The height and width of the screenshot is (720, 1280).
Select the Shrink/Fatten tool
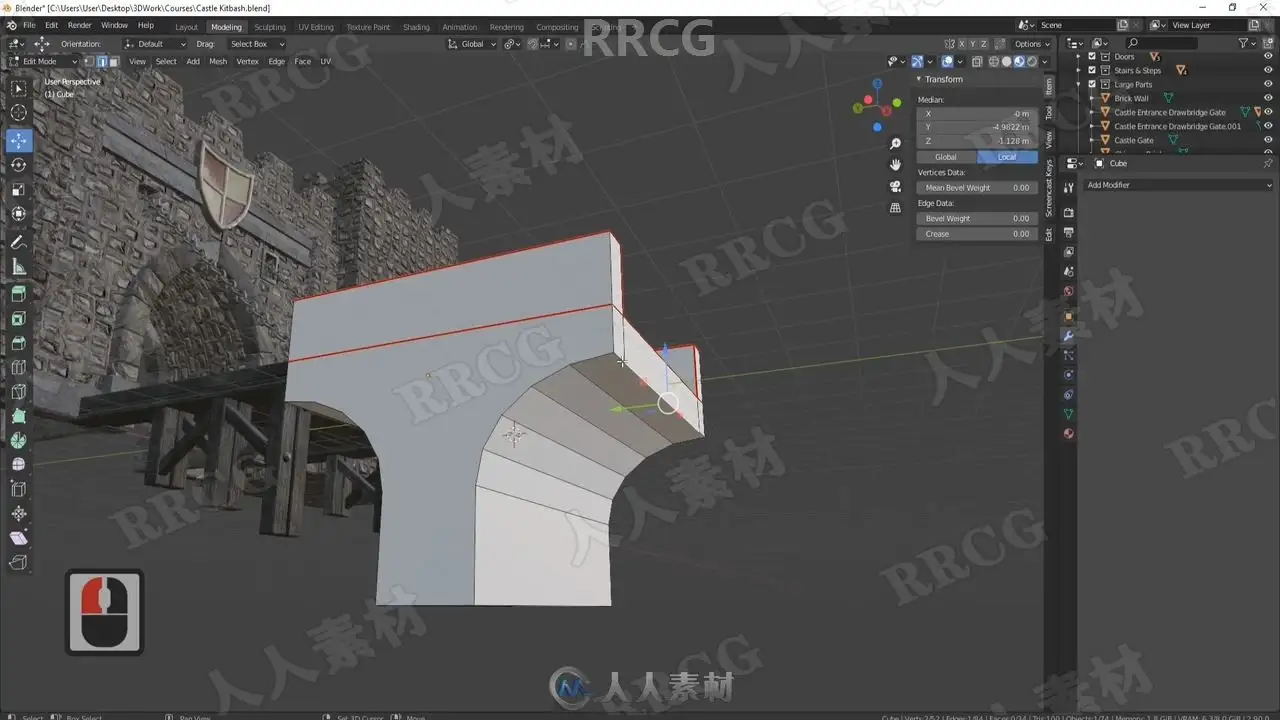[x=19, y=514]
